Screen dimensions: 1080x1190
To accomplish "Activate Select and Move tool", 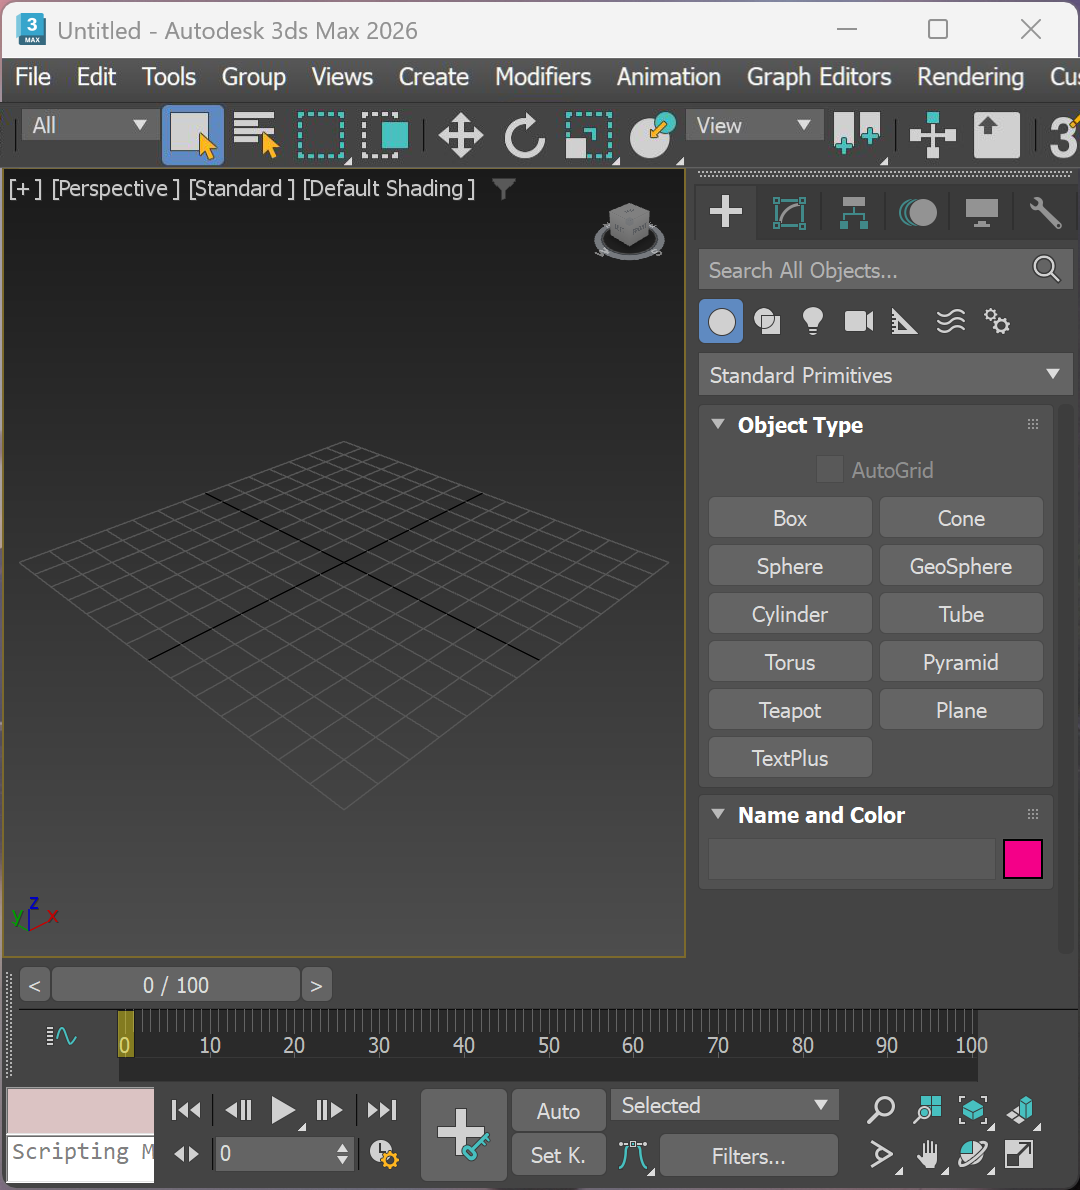I will point(461,136).
